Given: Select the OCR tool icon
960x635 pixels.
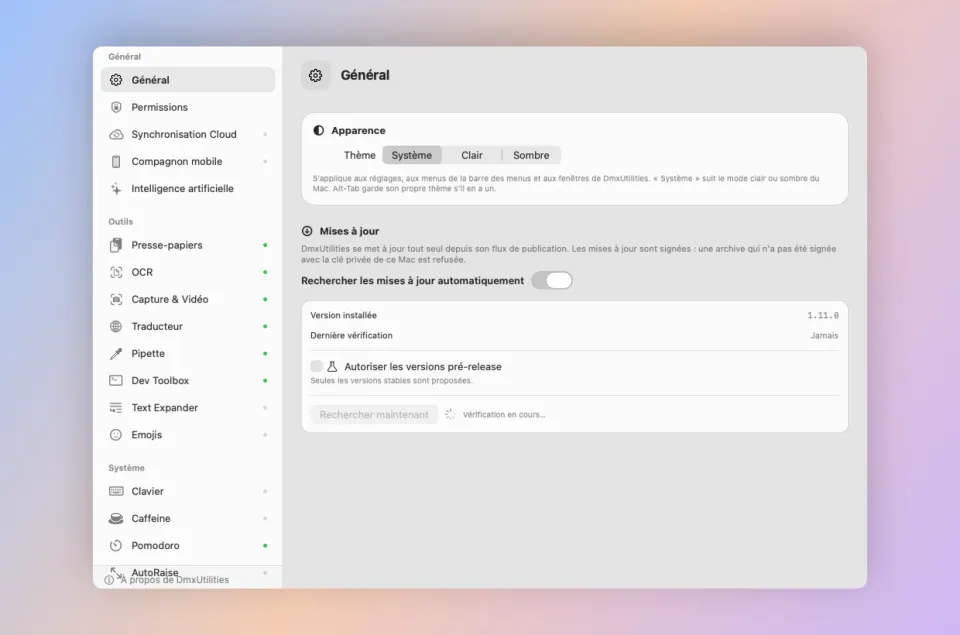Looking at the screenshot, I should click(116, 272).
